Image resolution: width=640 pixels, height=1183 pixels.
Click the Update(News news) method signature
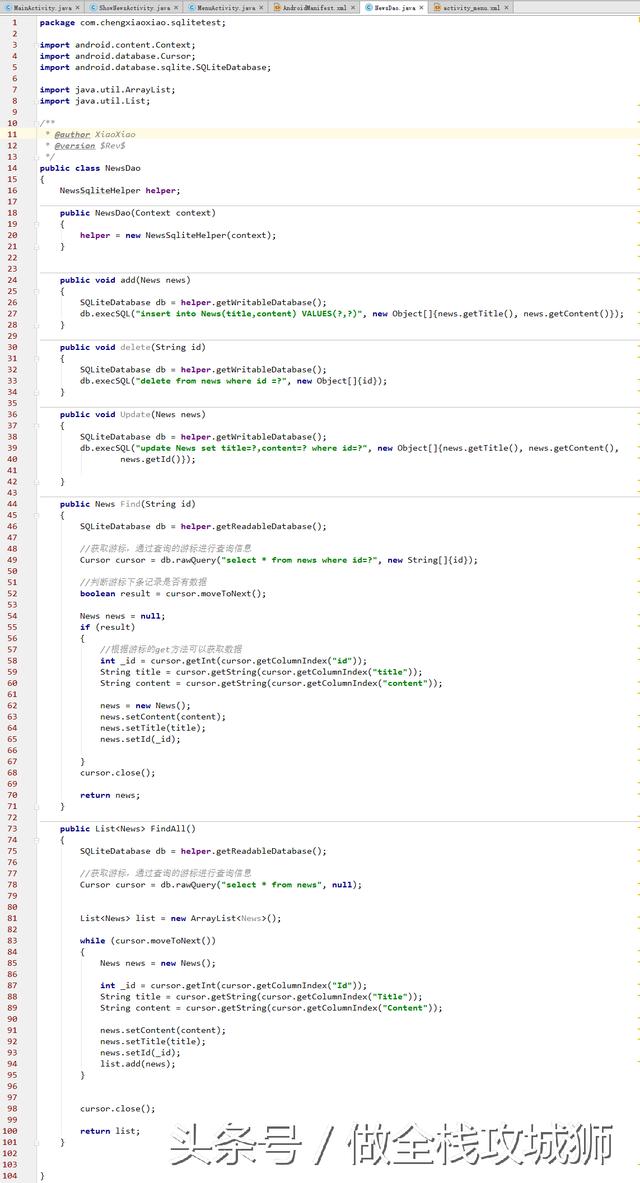coord(133,414)
